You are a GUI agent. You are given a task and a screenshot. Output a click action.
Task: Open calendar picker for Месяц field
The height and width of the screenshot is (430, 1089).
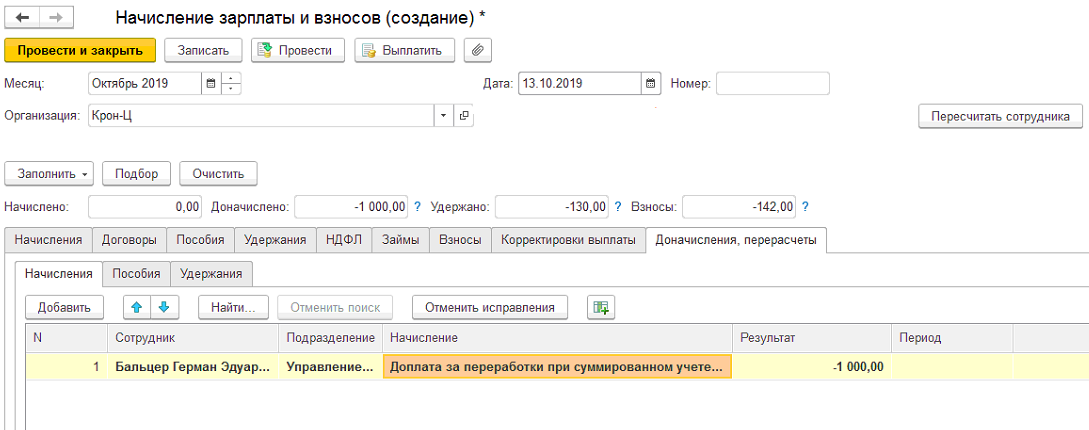tap(212, 83)
